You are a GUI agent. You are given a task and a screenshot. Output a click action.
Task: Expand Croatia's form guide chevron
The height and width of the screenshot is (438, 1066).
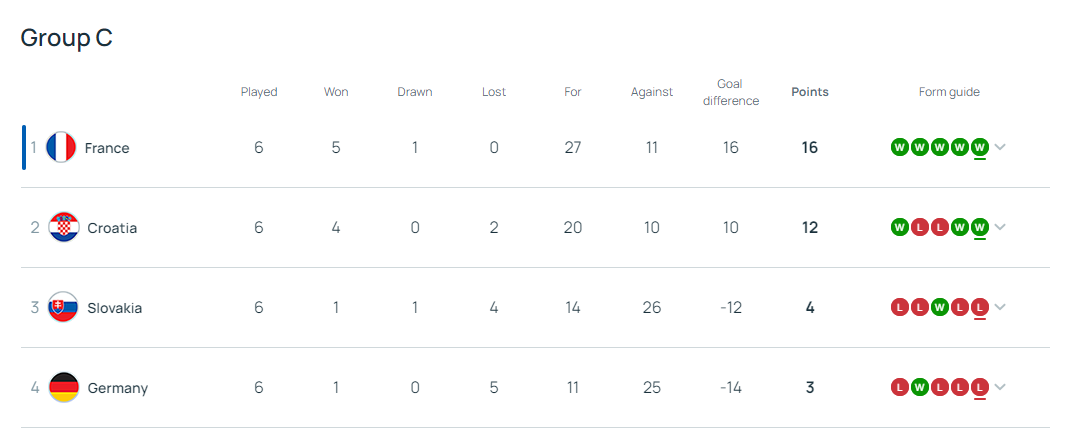(1000, 227)
